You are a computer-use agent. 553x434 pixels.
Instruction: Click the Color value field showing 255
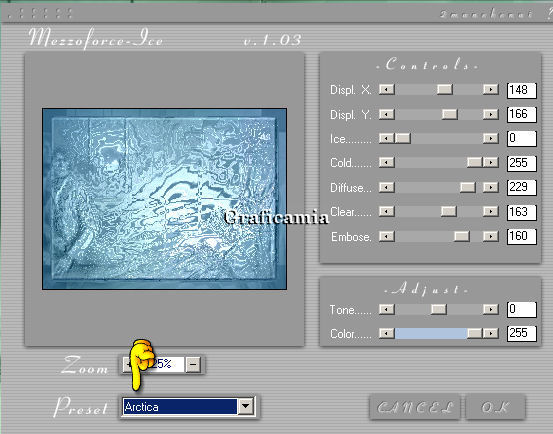point(522,334)
